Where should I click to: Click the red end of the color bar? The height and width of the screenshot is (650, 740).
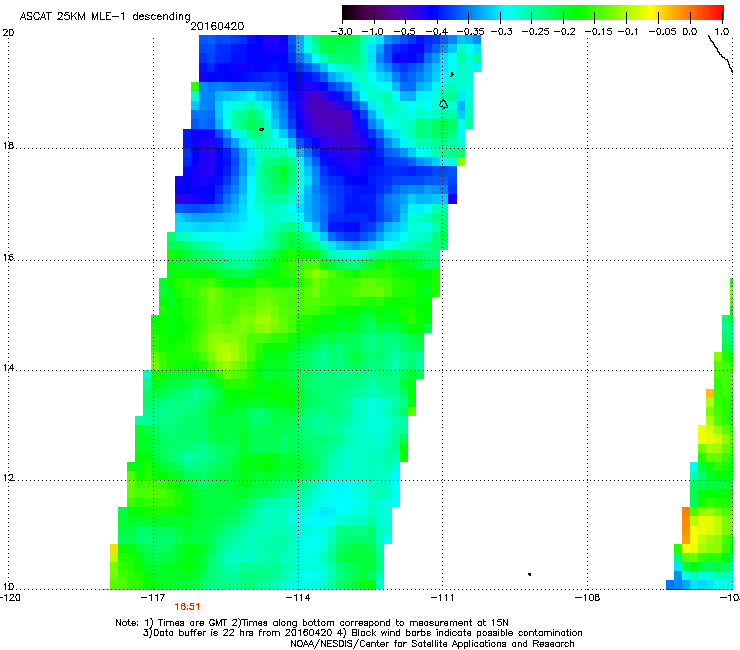coord(717,13)
